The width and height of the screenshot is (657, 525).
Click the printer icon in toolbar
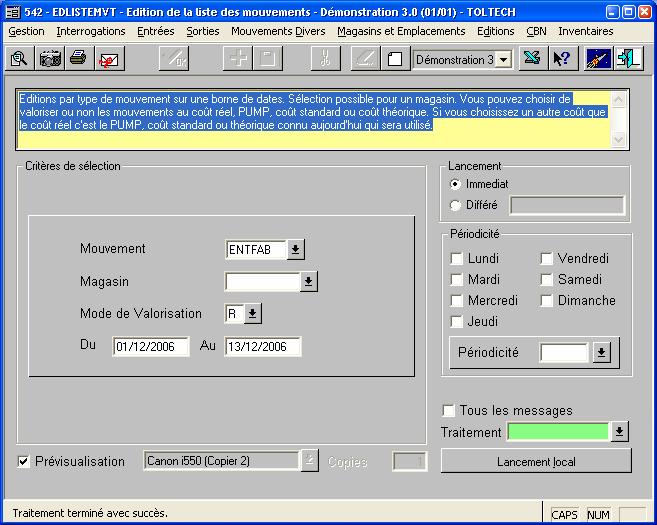pos(78,59)
